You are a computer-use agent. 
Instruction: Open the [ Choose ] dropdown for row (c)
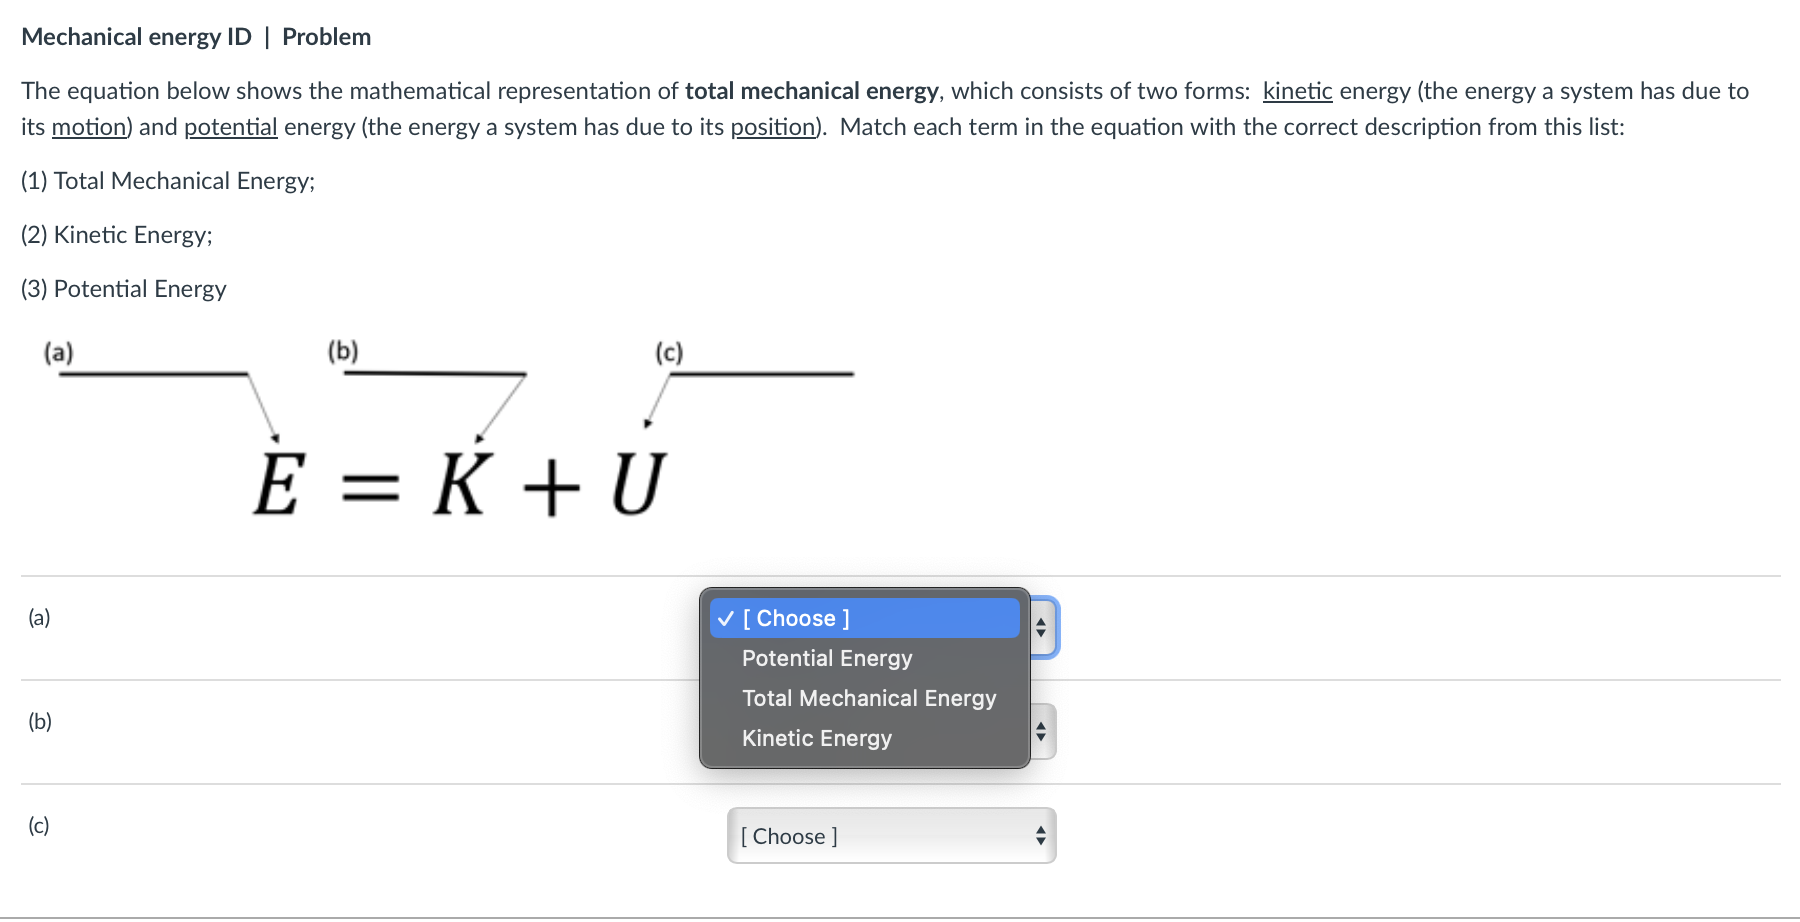click(890, 836)
